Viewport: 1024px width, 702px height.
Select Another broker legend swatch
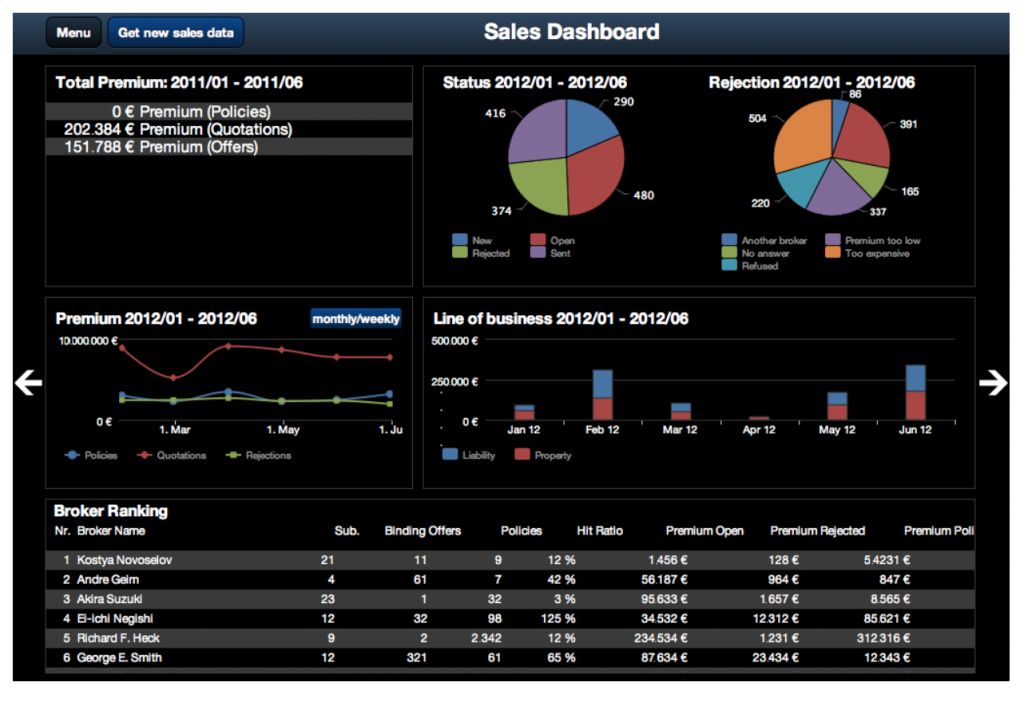coord(729,240)
